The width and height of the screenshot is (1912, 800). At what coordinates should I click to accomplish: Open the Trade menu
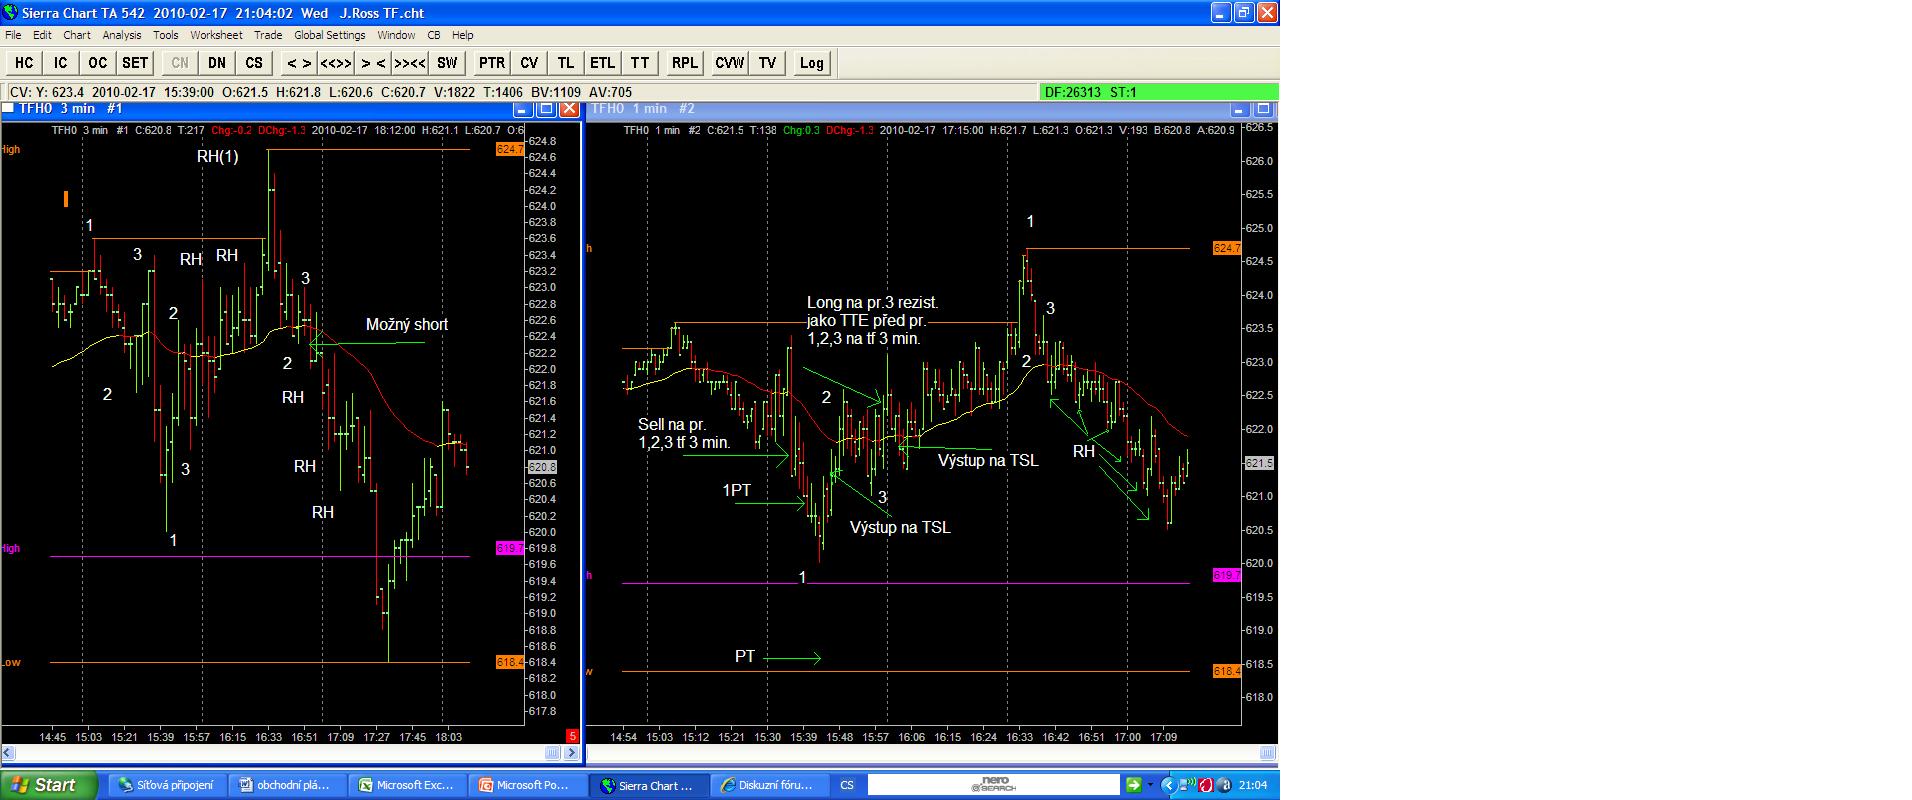[268, 35]
